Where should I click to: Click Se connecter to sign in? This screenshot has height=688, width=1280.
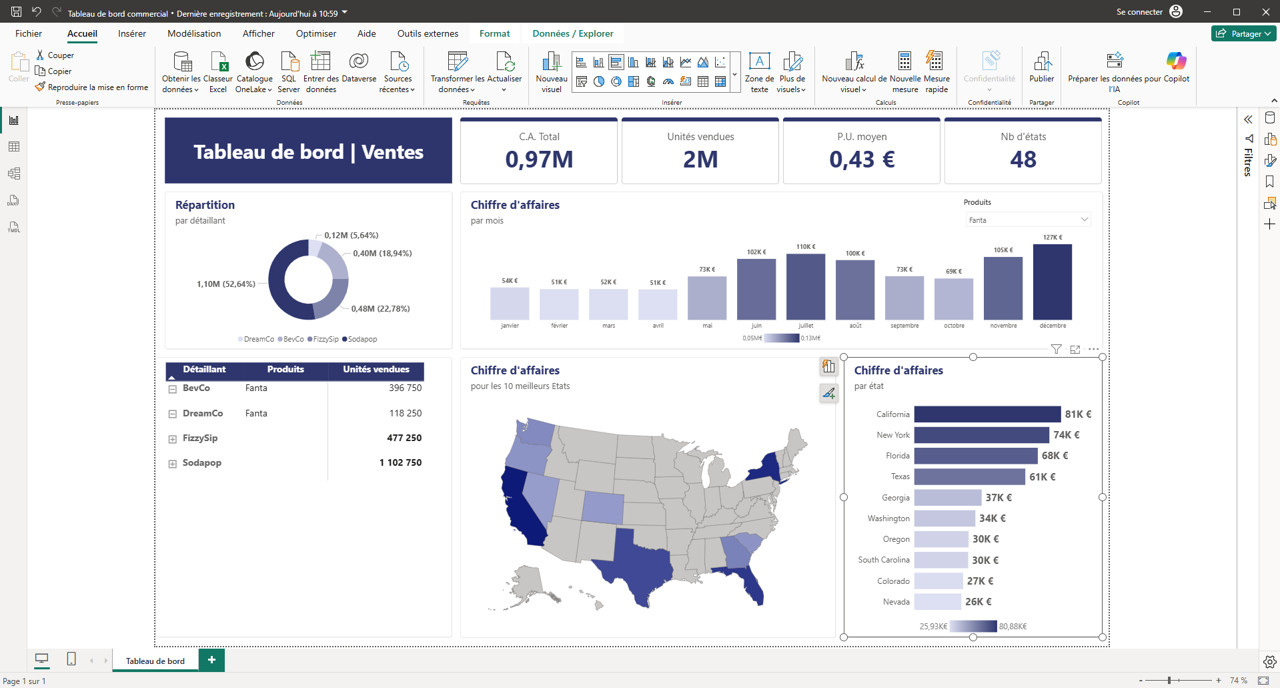click(x=1148, y=12)
